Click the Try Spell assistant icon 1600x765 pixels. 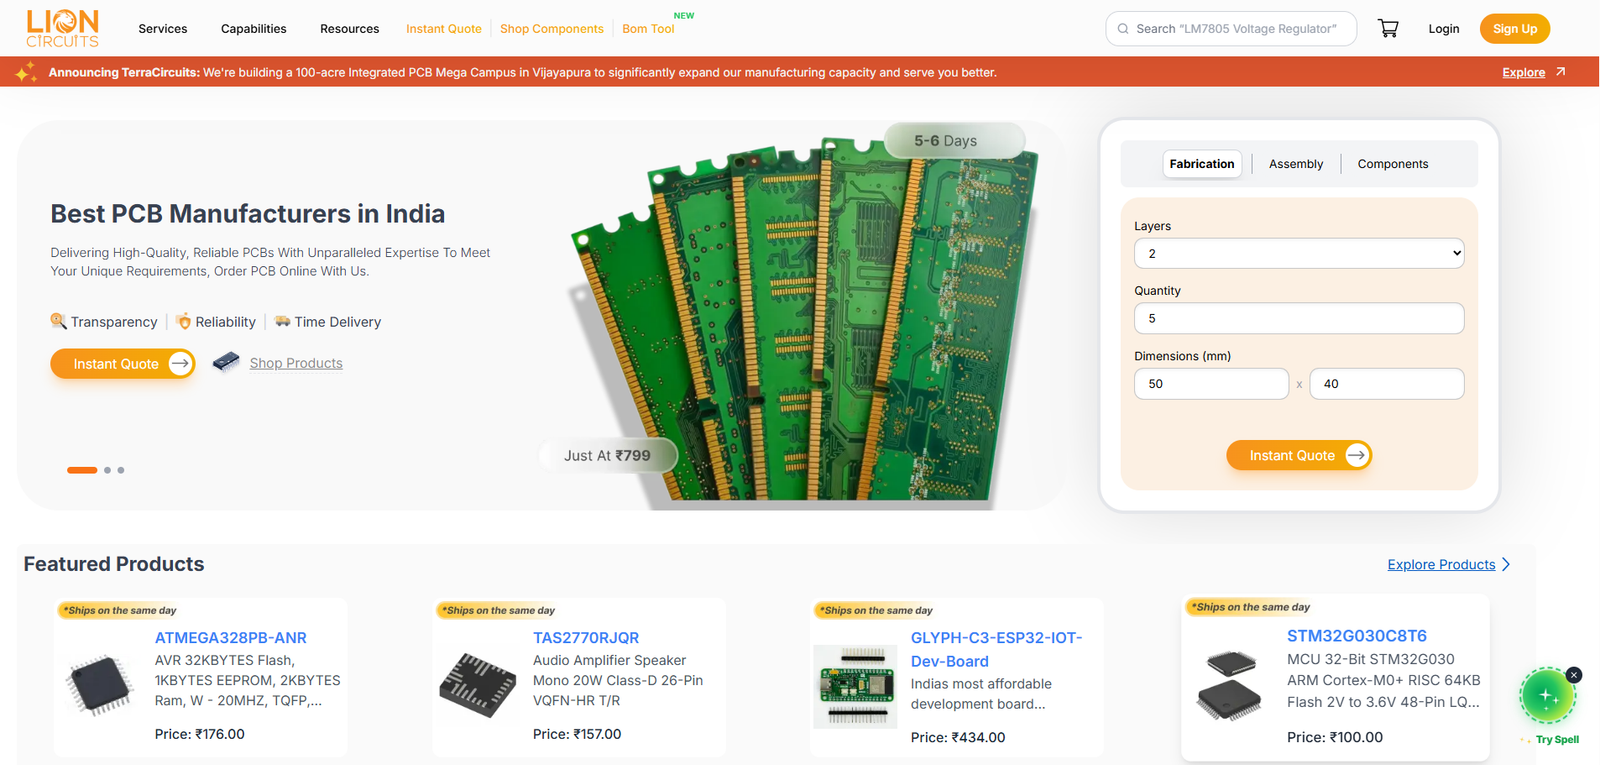click(x=1547, y=696)
